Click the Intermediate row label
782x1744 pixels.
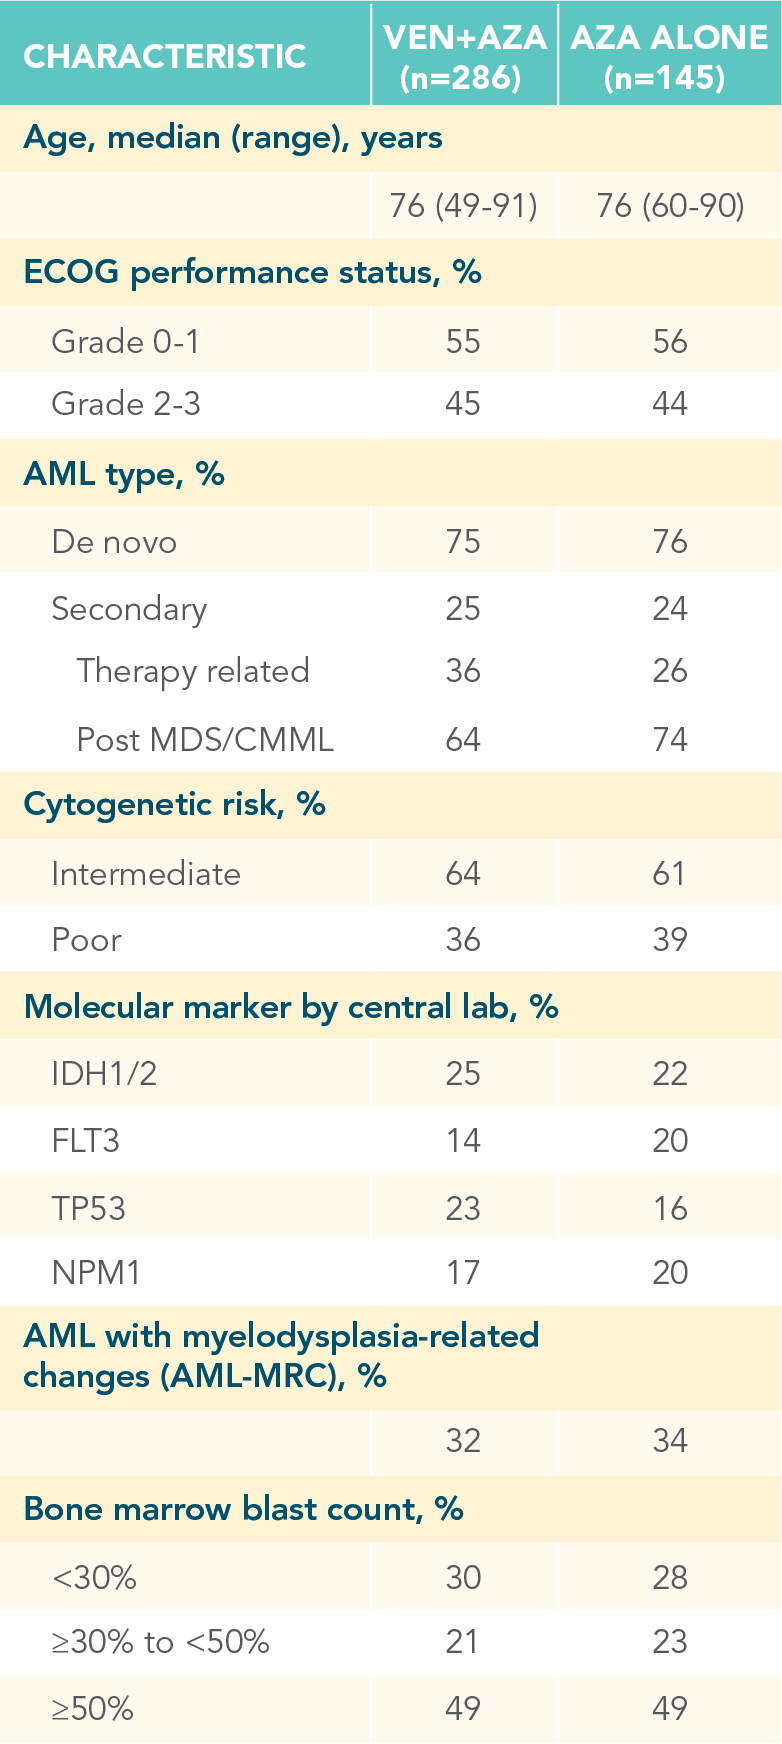[x=146, y=874]
